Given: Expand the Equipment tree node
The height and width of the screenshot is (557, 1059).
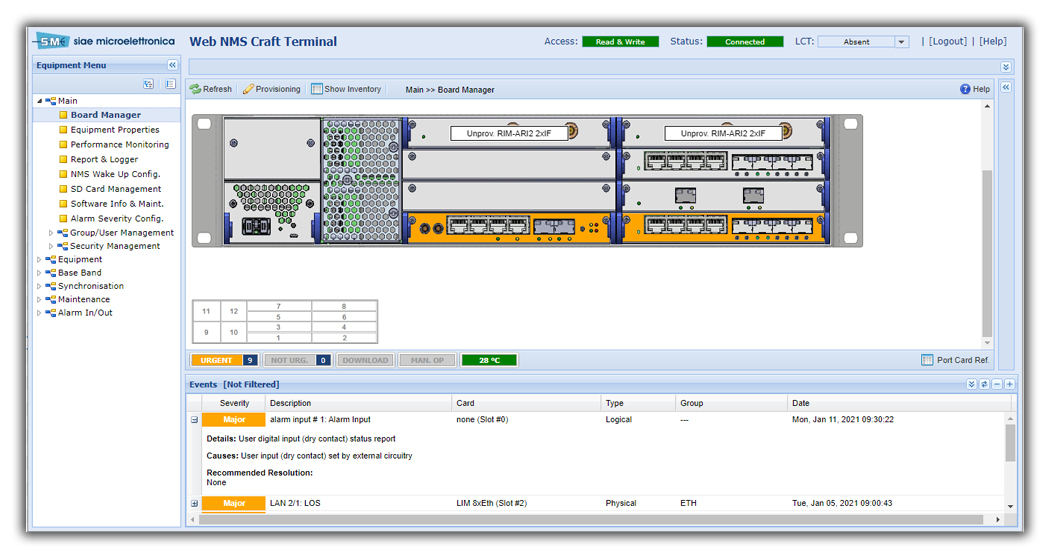Looking at the screenshot, I should click(x=39, y=259).
